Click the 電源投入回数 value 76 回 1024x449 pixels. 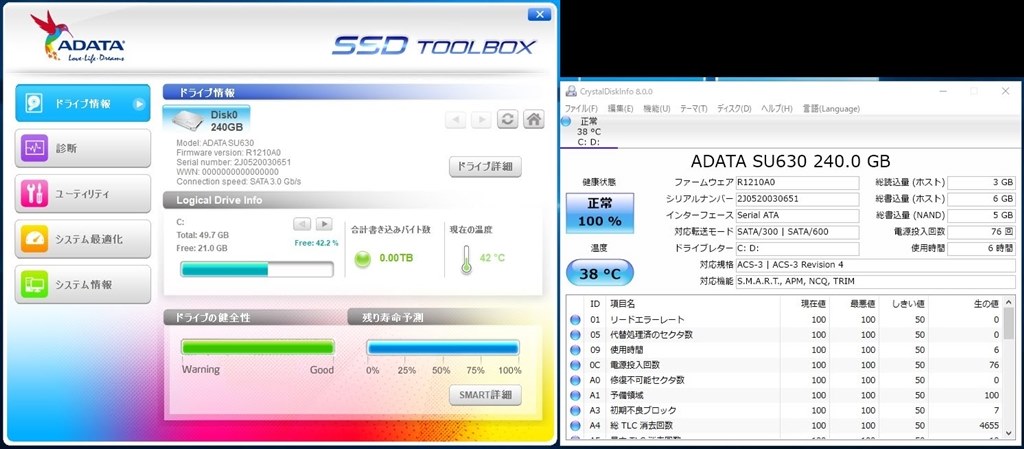[982, 232]
